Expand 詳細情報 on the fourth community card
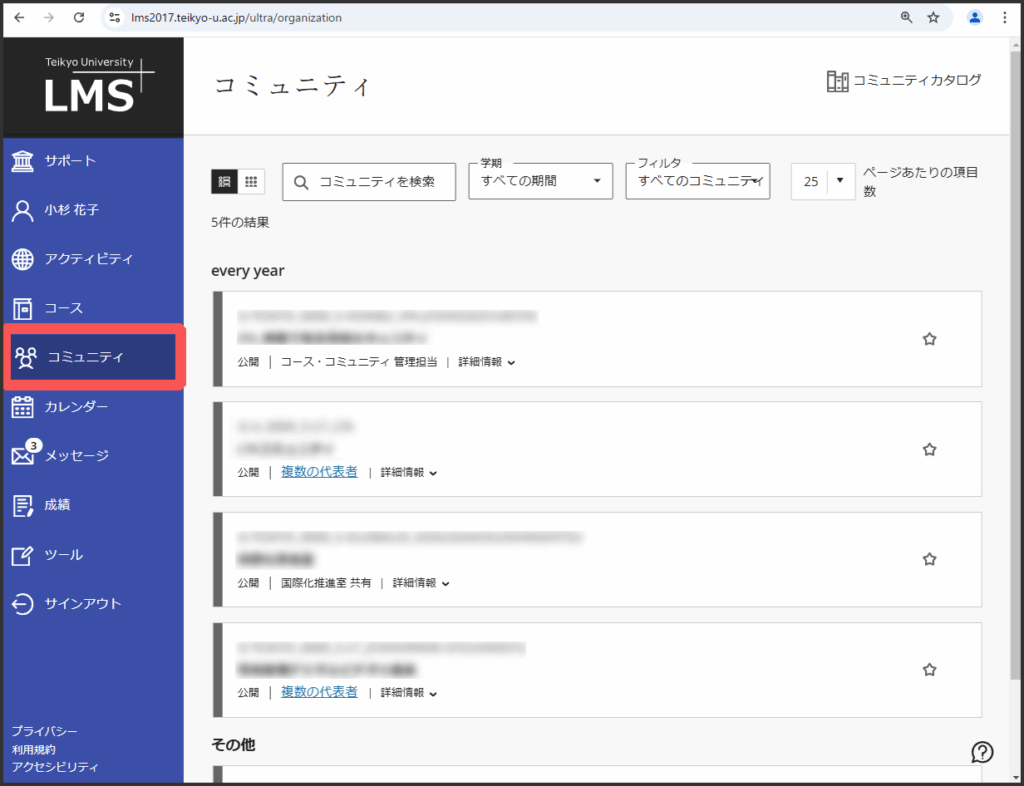 pyautogui.click(x=409, y=693)
